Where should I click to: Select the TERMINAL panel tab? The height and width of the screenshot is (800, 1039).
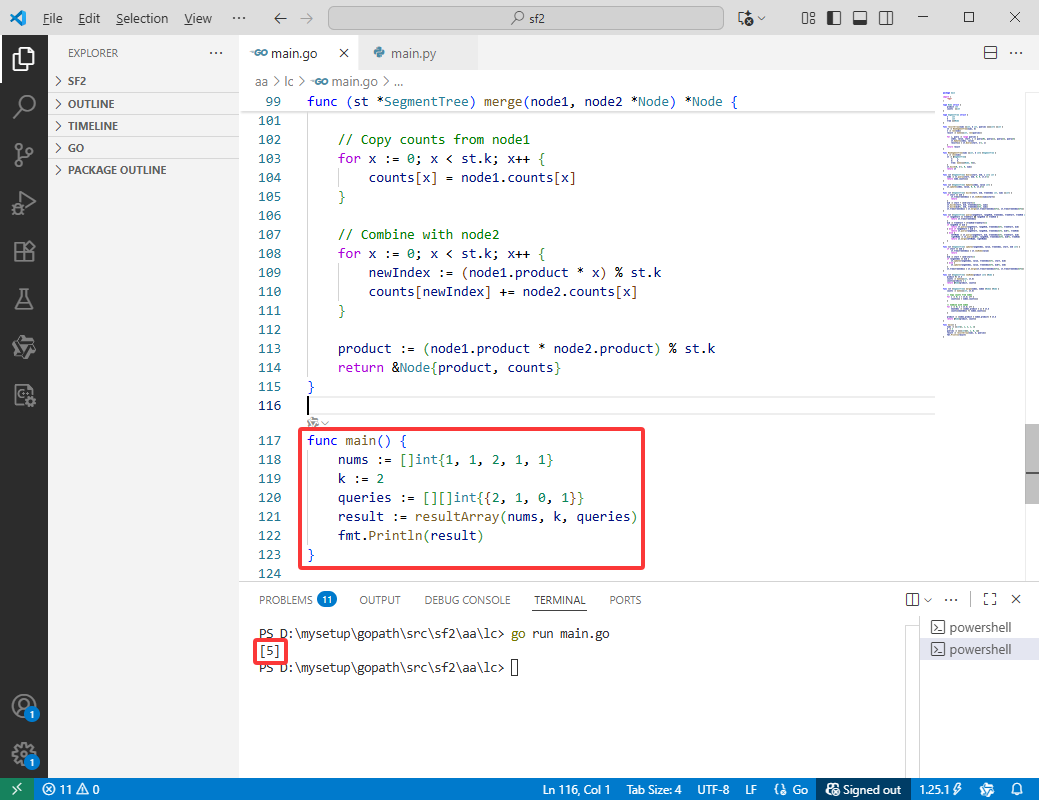coord(560,600)
